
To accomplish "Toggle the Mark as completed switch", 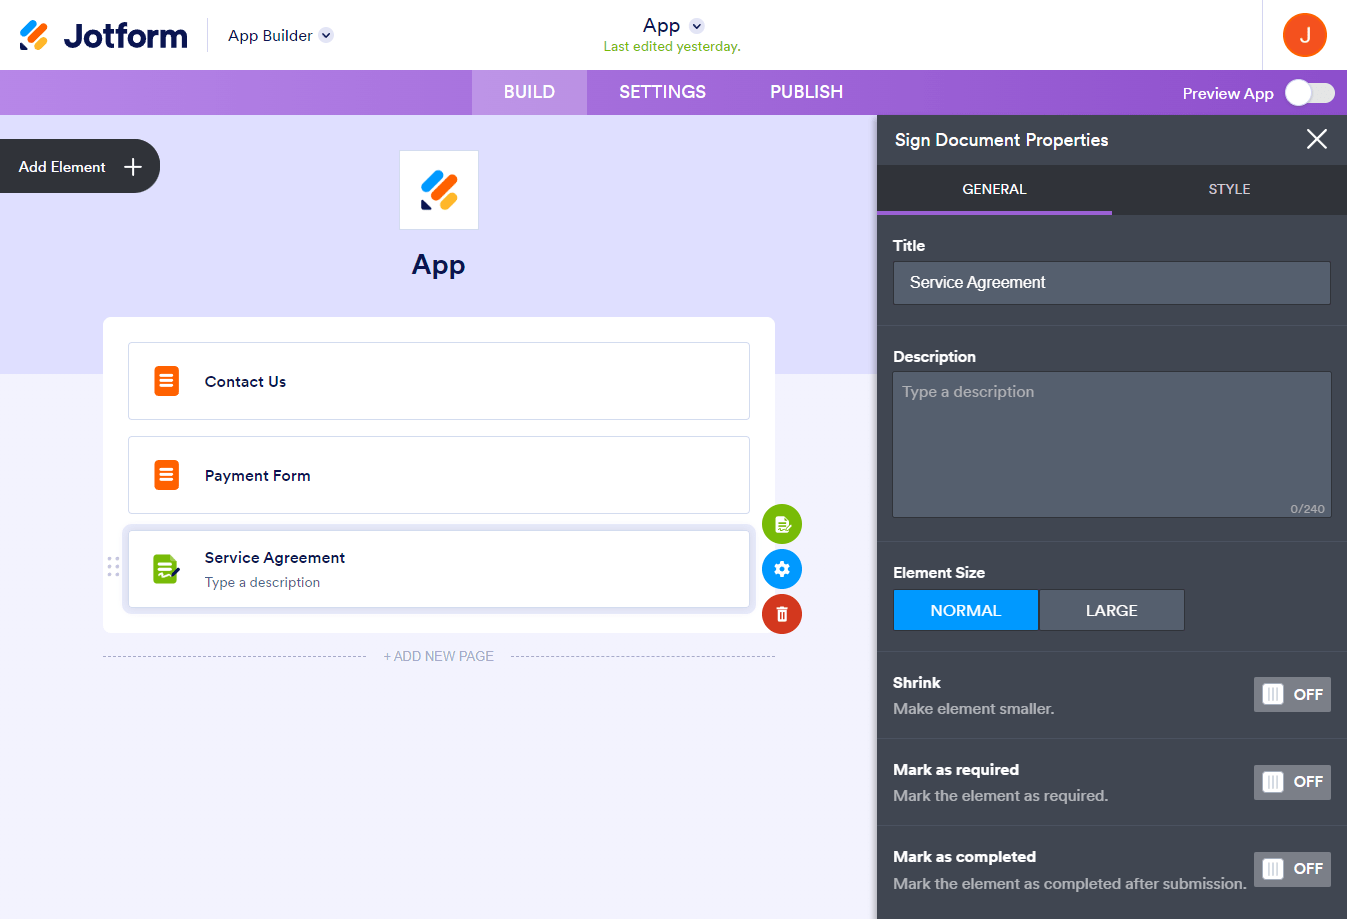I will 1292,869.
